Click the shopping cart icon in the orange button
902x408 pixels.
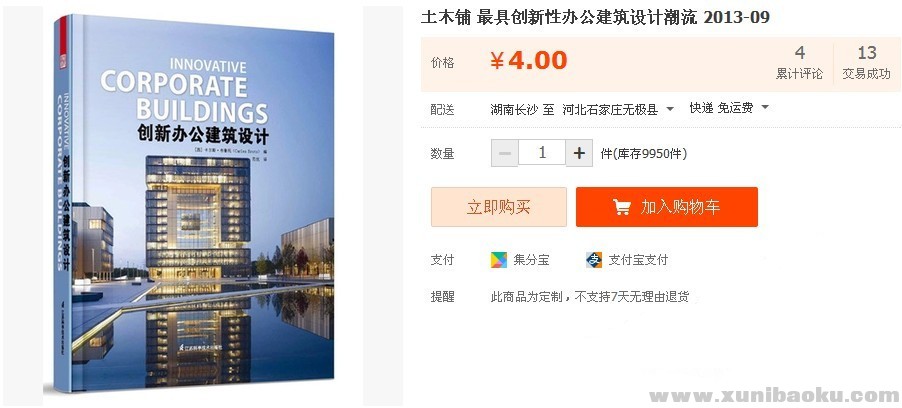(x=621, y=207)
